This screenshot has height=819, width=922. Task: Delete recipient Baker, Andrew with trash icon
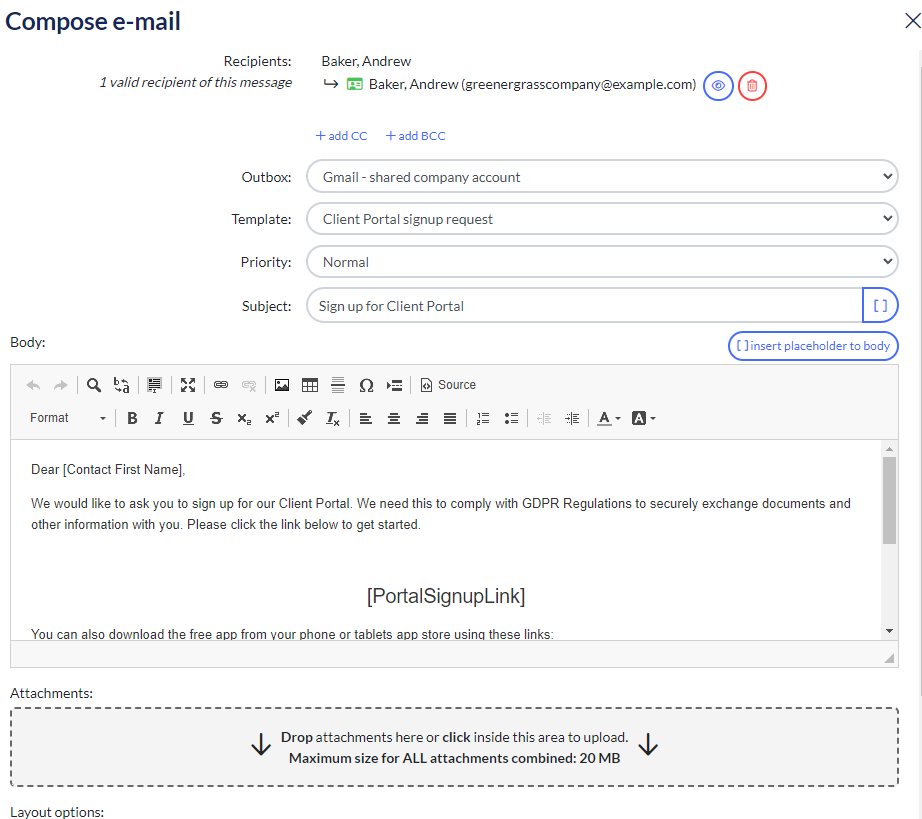(x=752, y=86)
